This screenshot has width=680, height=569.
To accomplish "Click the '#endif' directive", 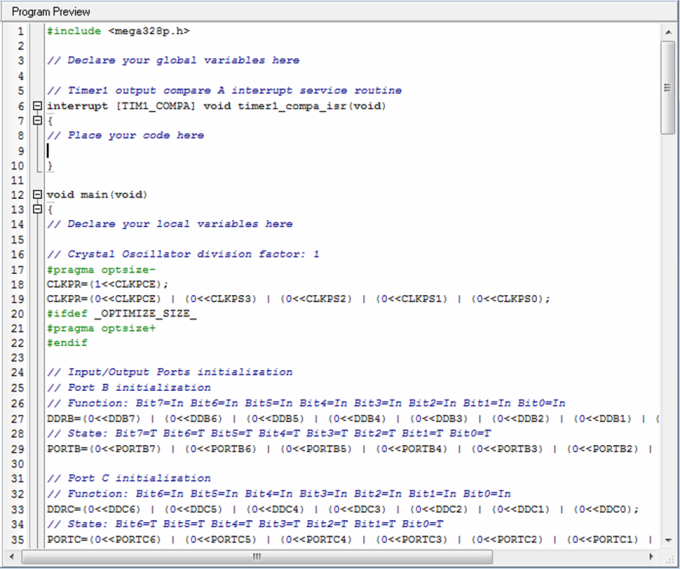I will click(x=67, y=343).
